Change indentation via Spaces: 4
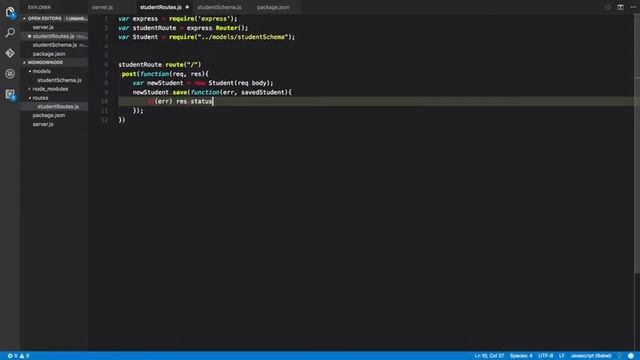 click(x=521, y=356)
